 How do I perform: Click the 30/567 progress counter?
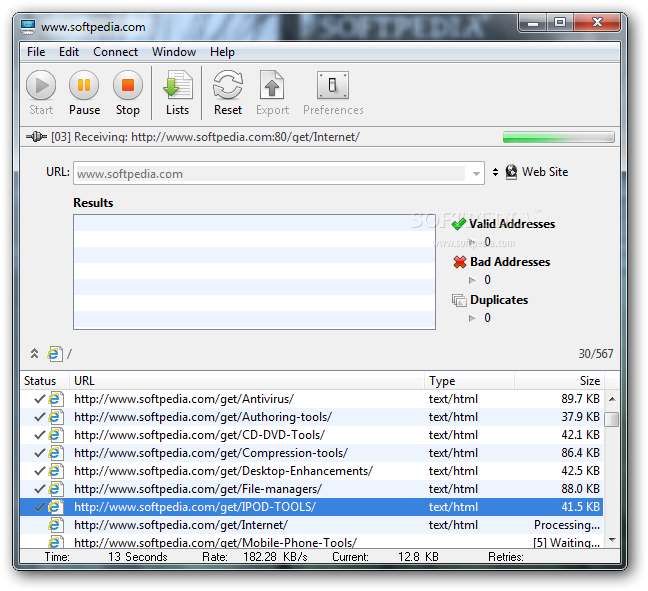click(x=596, y=354)
